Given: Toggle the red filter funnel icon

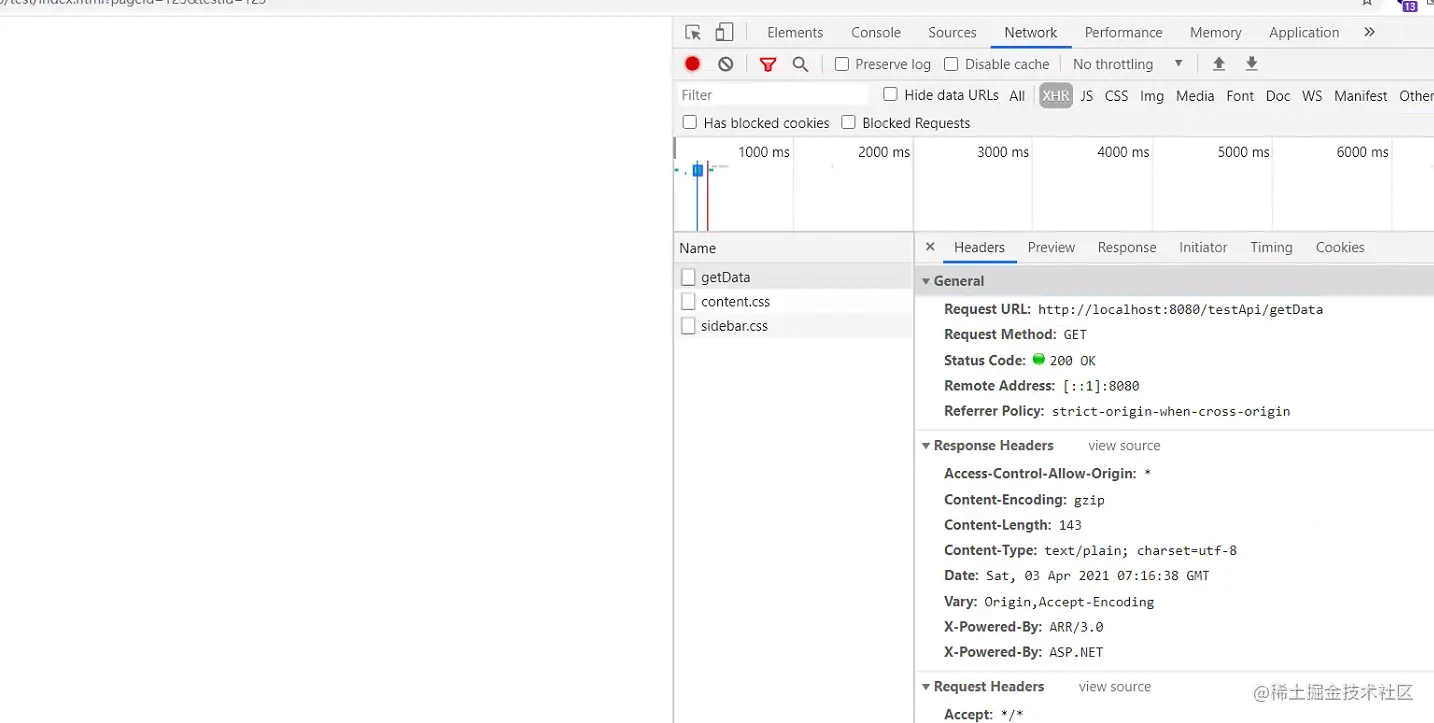Looking at the screenshot, I should pos(768,64).
